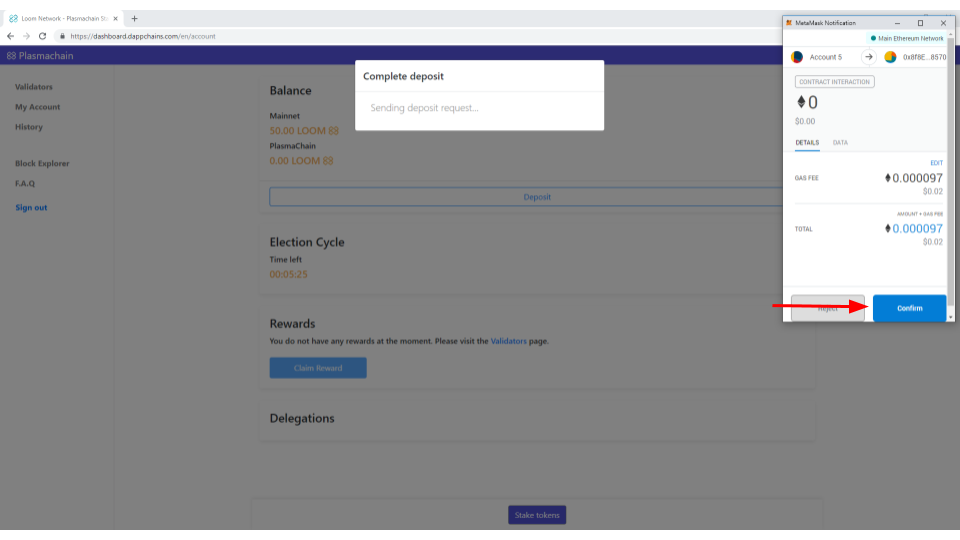Screen dimensions: 960x540
Task: Click the address bar URL field
Action: pos(143,36)
